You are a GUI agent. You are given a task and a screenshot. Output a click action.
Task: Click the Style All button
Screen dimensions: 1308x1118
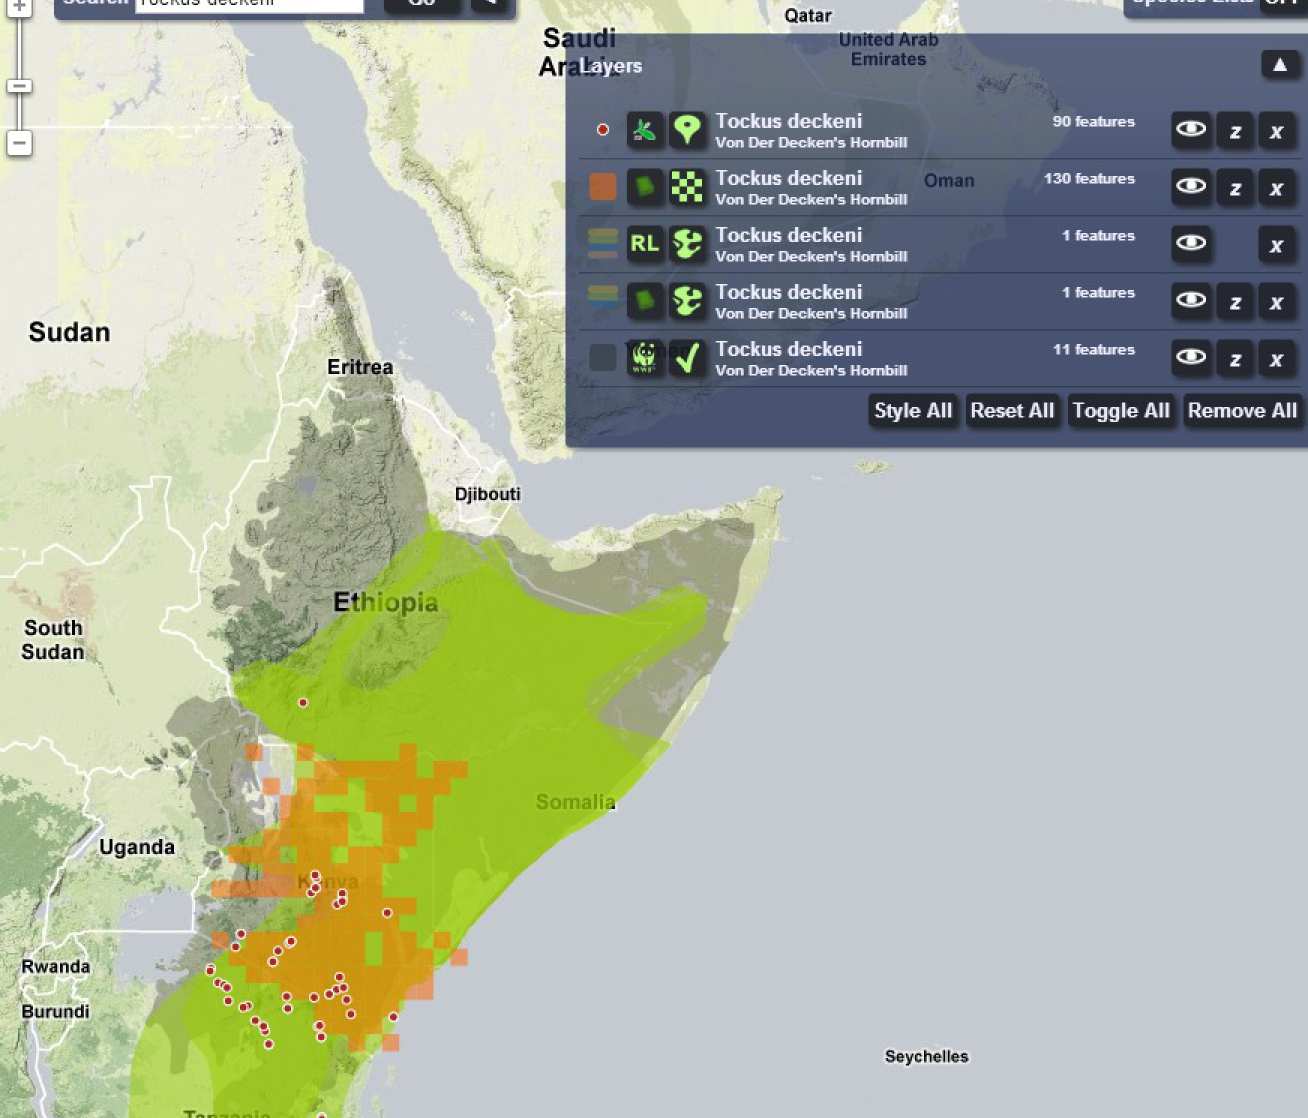(x=912, y=411)
